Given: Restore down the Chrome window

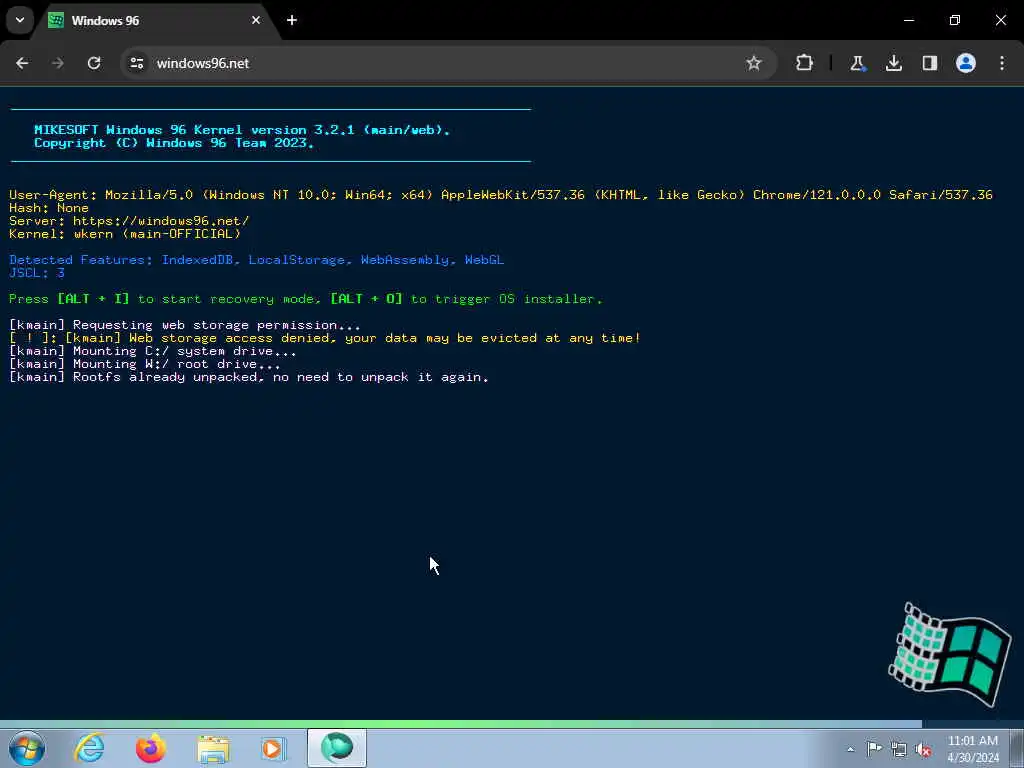Looking at the screenshot, I should tap(955, 20).
